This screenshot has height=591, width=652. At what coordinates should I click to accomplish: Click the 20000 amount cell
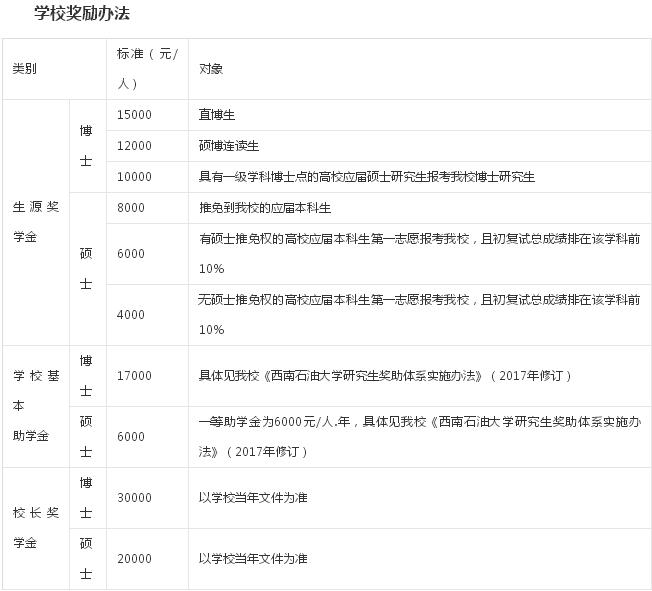click(134, 559)
